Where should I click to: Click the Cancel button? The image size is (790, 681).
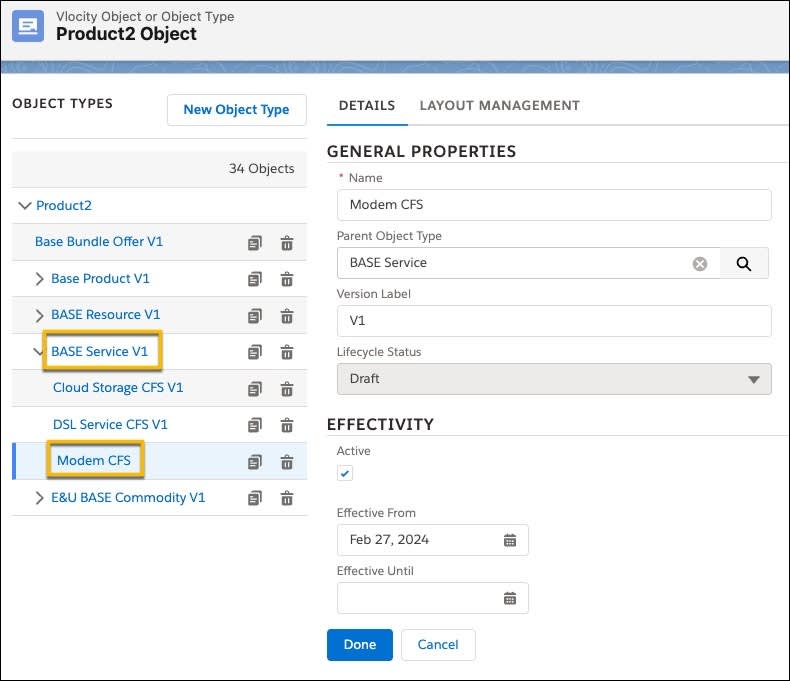click(438, 645)
